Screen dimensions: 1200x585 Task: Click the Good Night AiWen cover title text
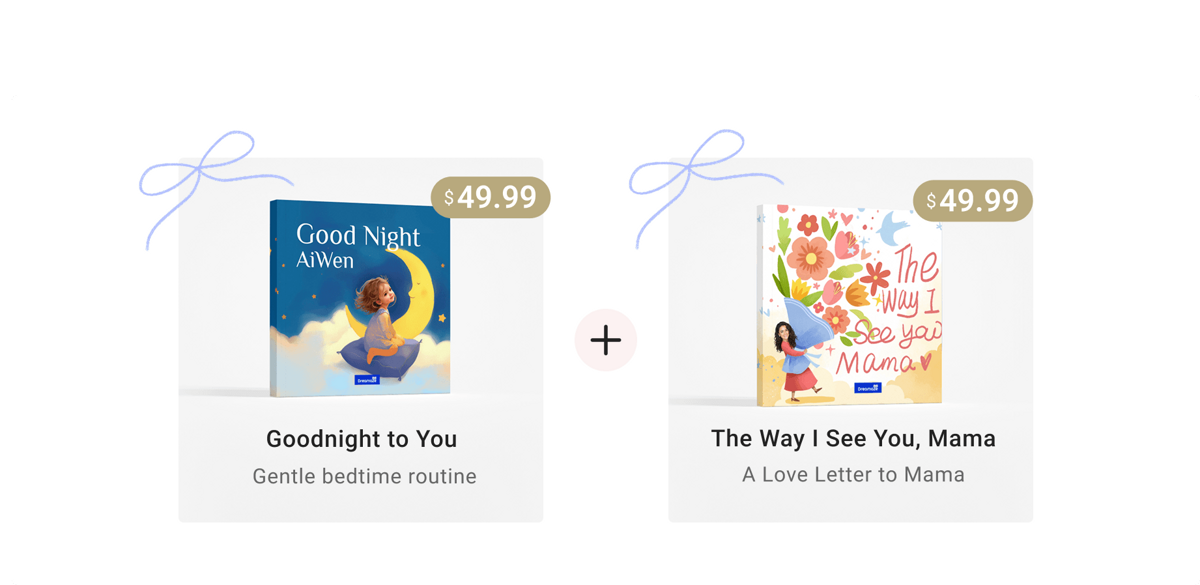click(x=358, y=246)
